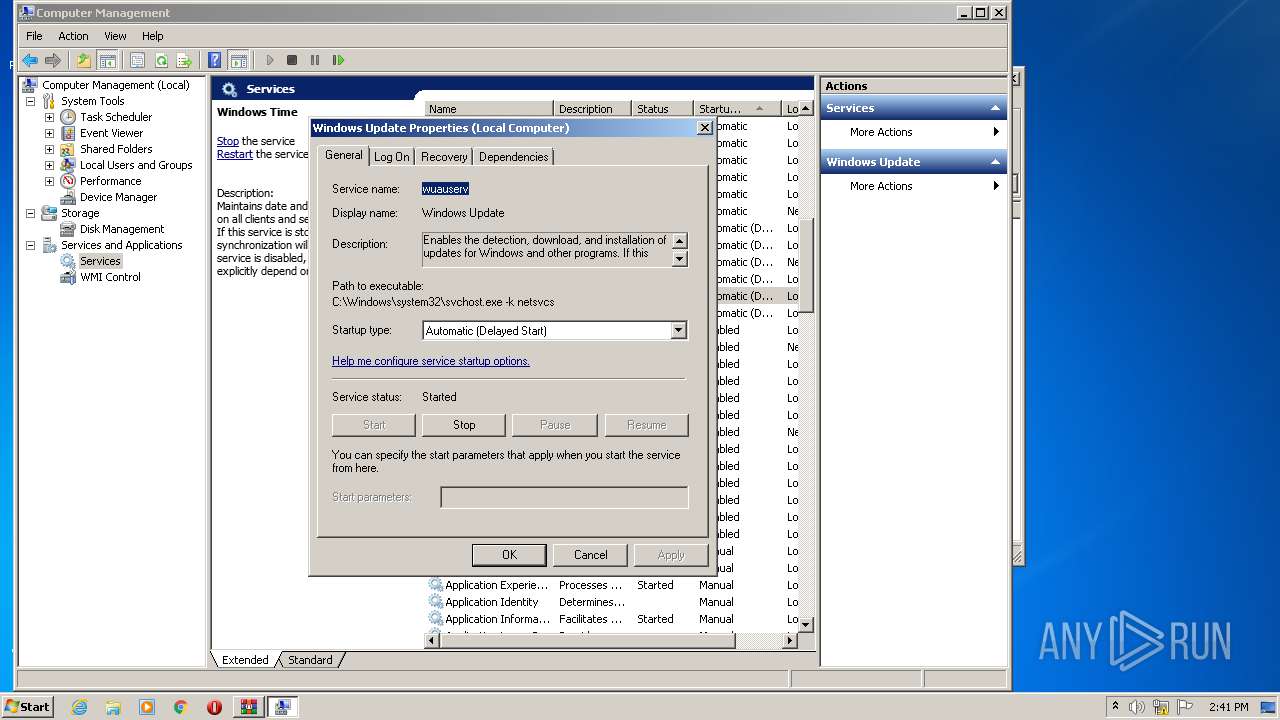Viewport: 1280px width, 720px height.
Task: Expand the Performance node
Action: click(x=49, y=181)
